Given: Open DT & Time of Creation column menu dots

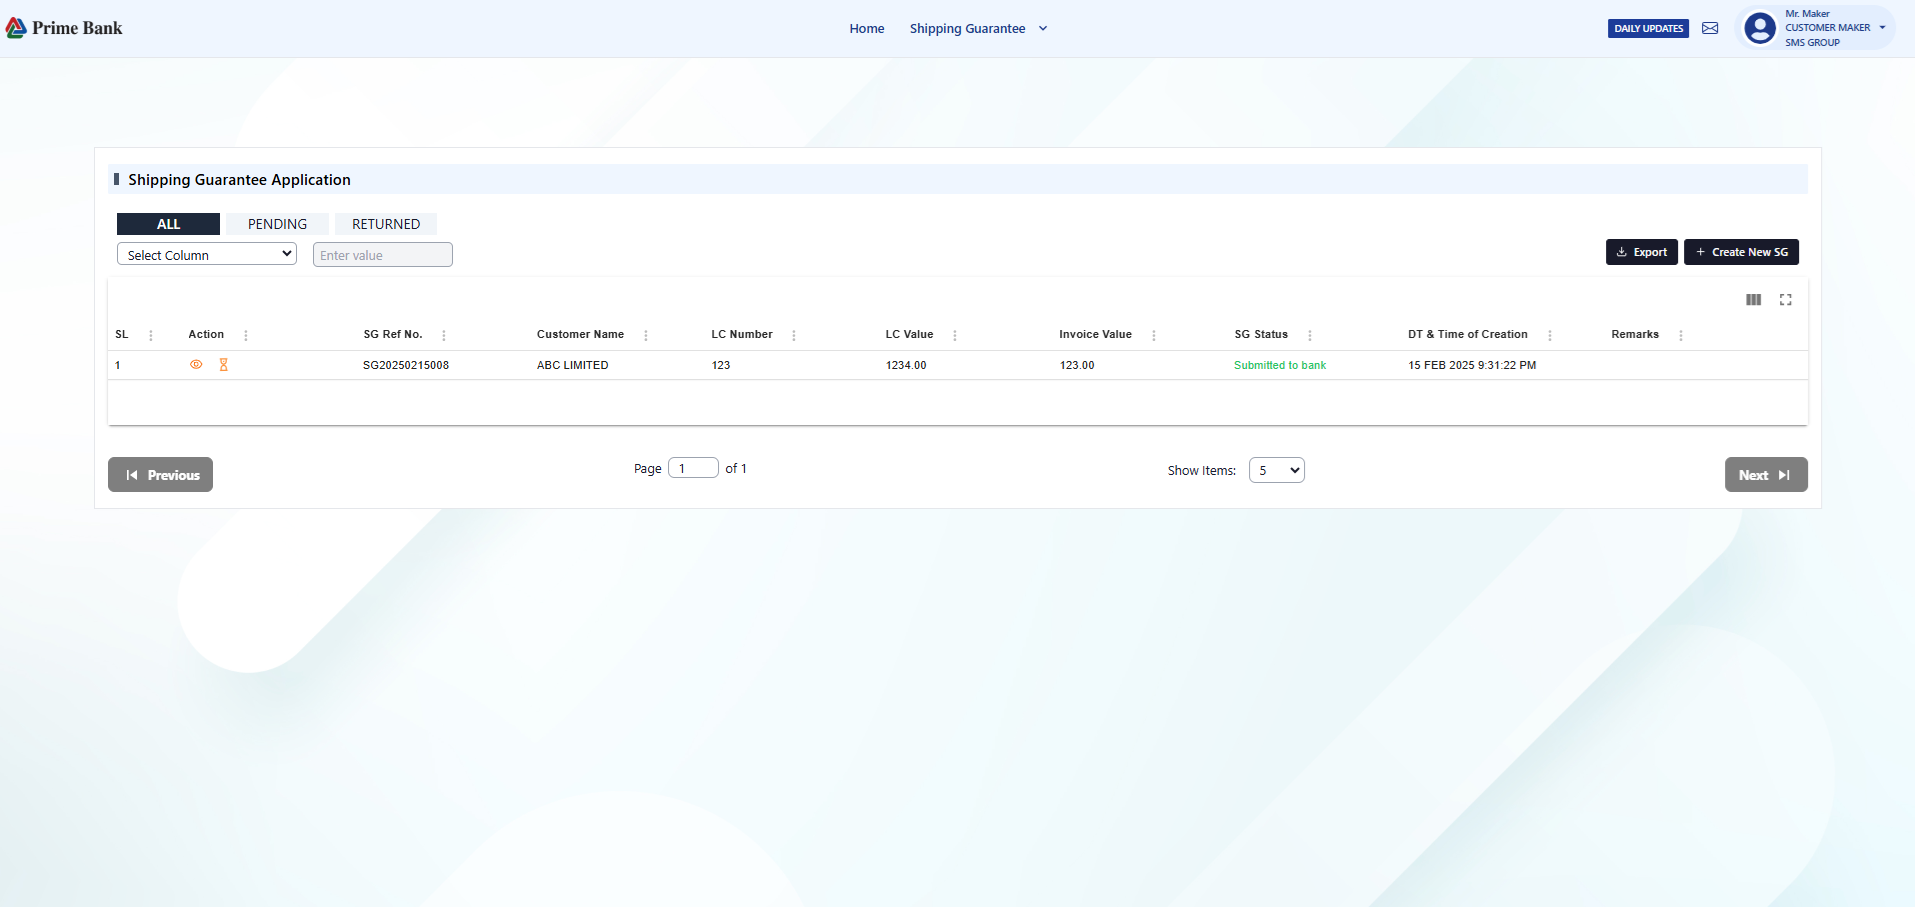Looking at the screenshot, I should pos(1550,335).
